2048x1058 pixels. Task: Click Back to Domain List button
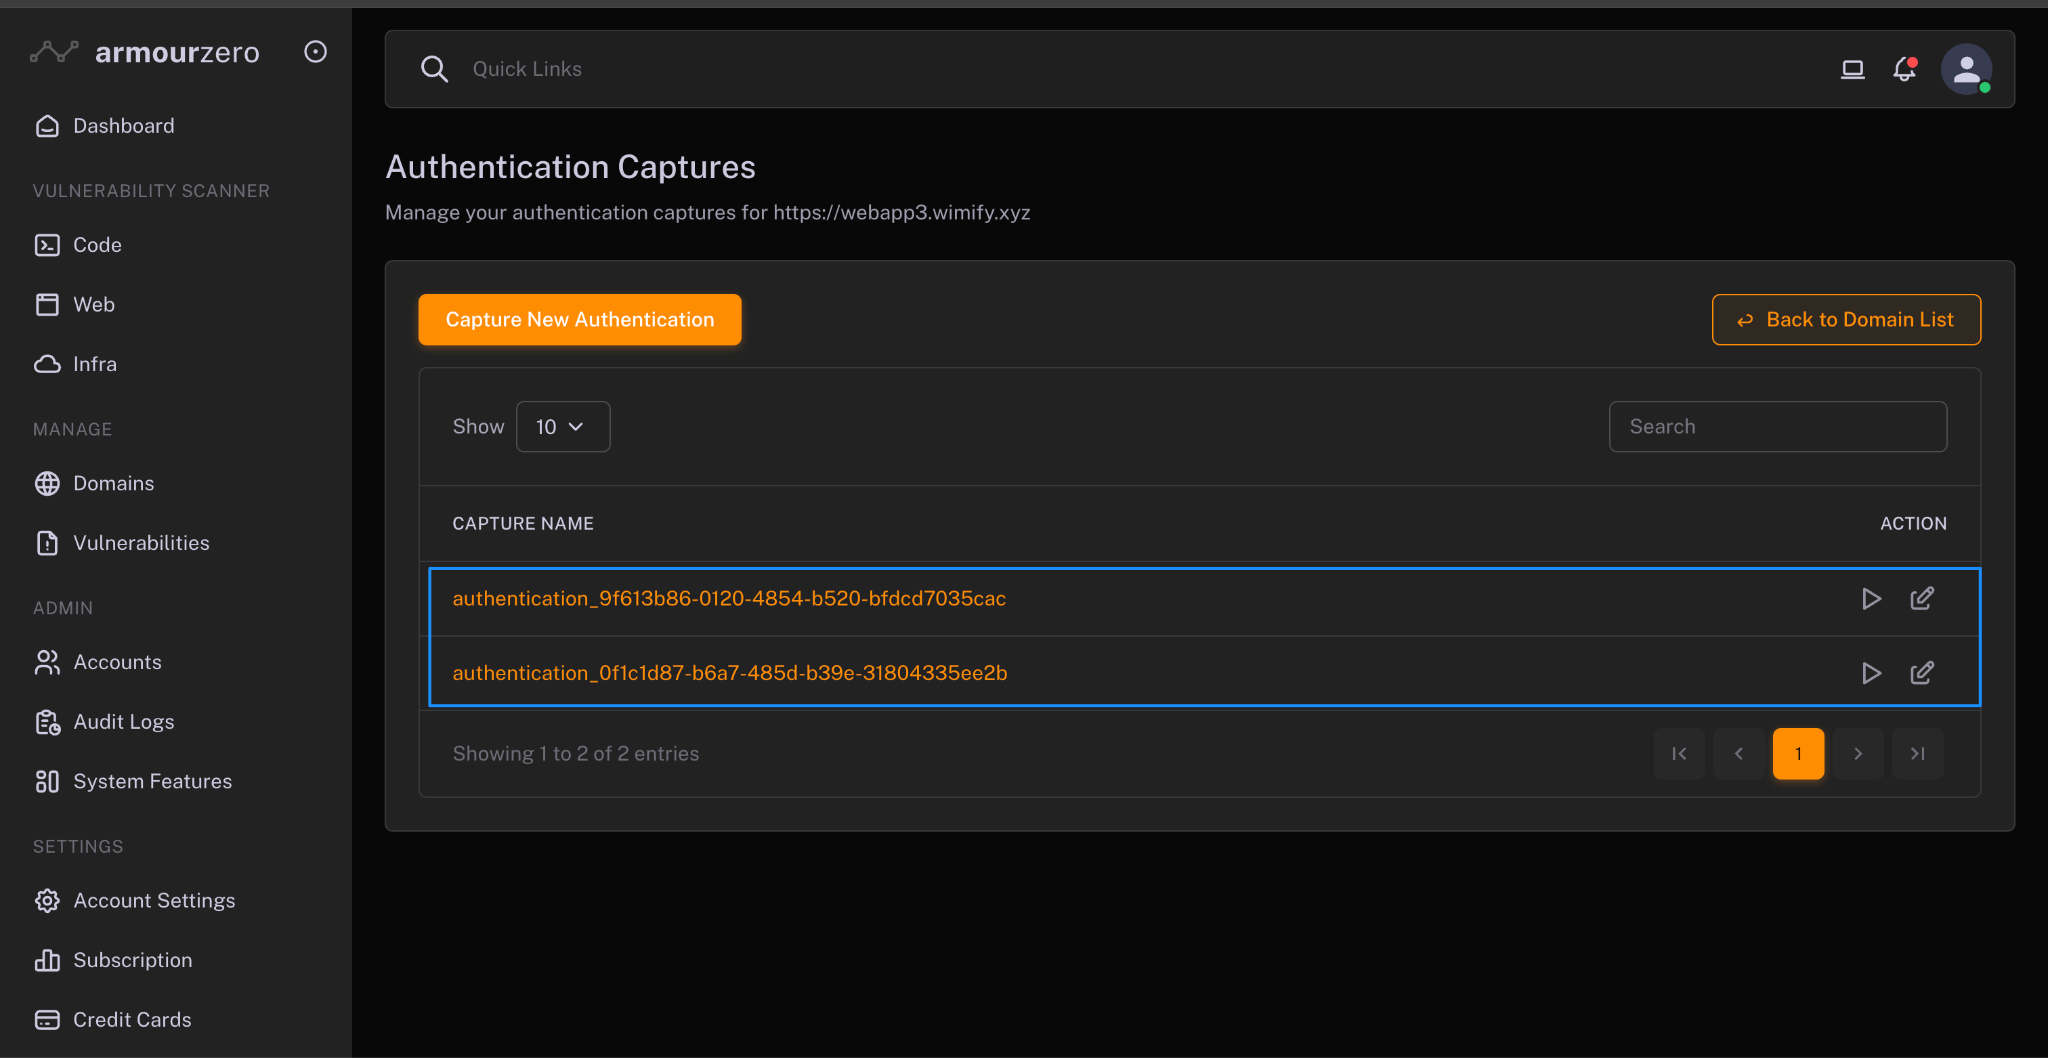[1845, 320]
